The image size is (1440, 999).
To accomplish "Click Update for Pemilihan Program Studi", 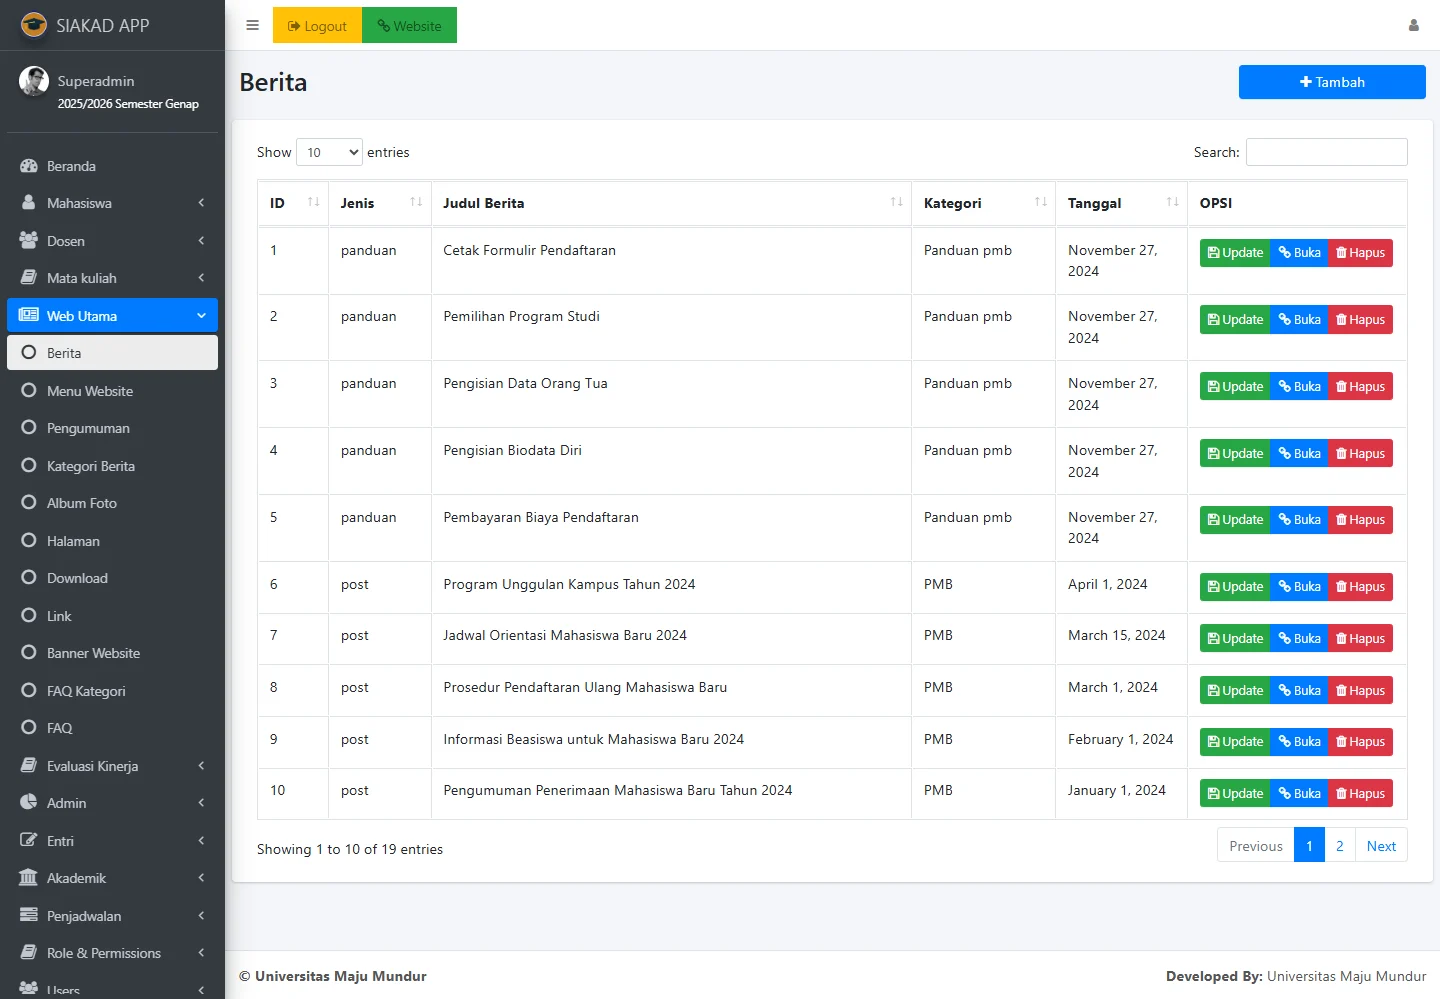I will pyautogui.click(x=1235, y=320).
